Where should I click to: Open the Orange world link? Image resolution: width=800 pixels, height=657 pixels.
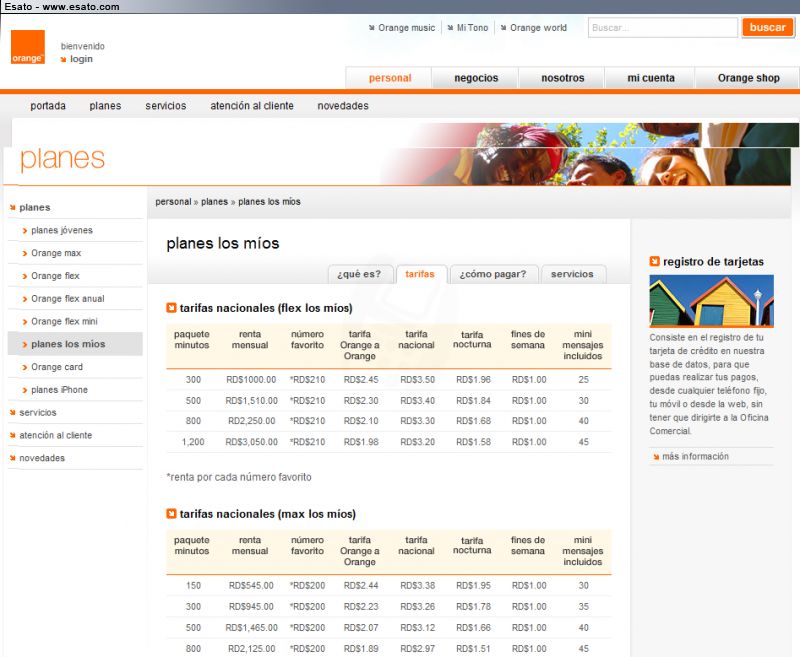click(x=538, y=28)
